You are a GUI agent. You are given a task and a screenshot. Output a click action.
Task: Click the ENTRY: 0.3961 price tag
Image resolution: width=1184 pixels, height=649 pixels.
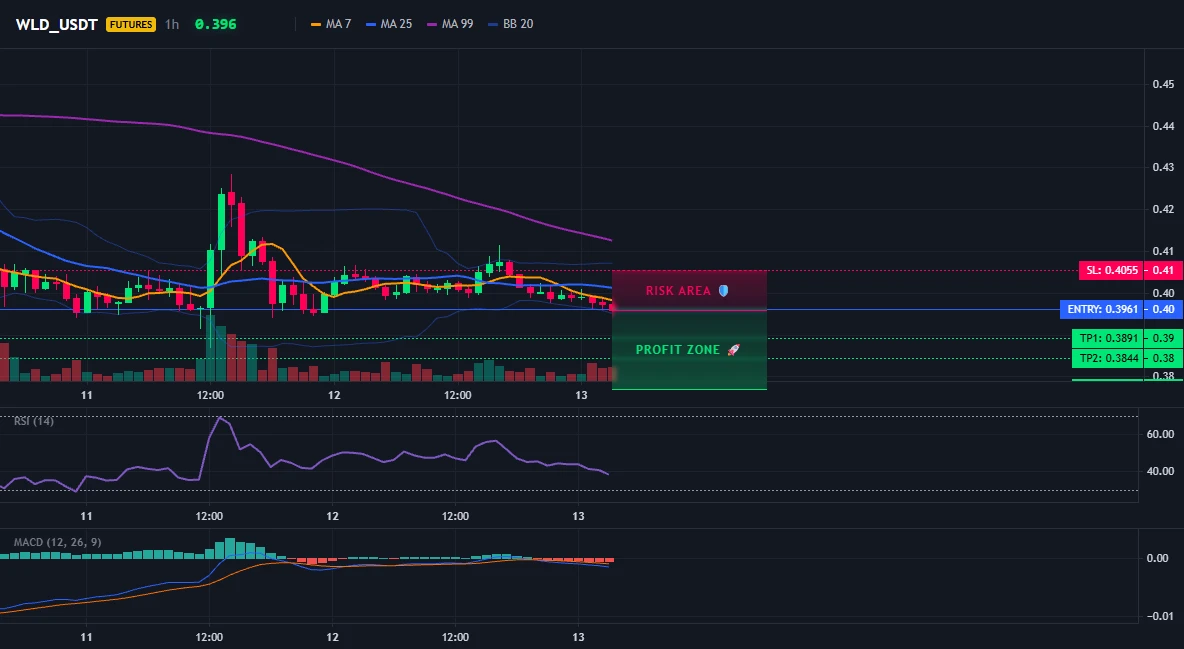pyautogui.click(x=1102, y=309)
